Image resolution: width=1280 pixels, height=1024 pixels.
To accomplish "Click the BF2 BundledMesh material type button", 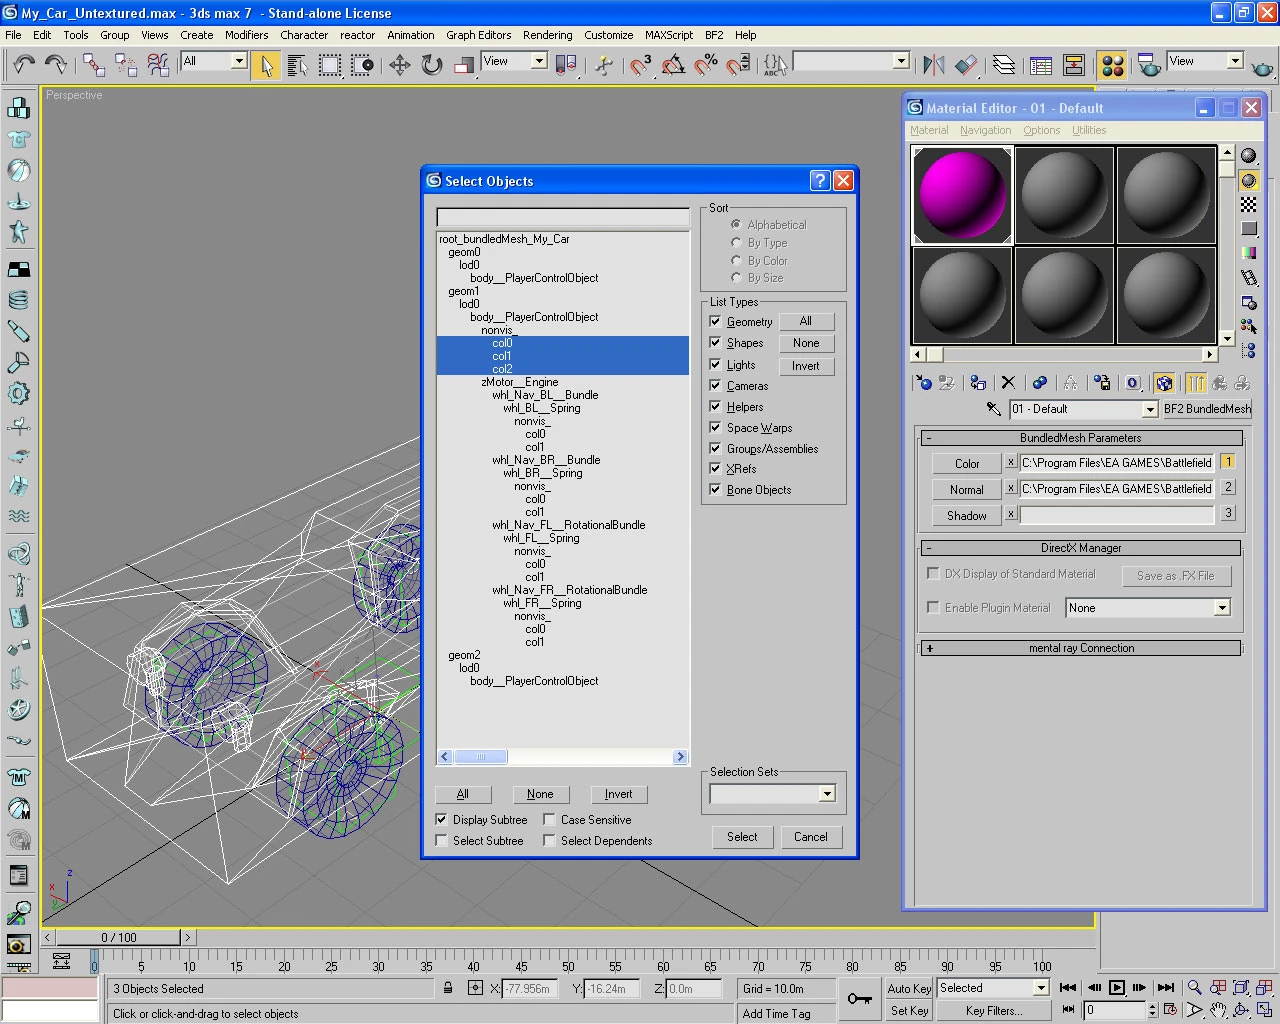I will [1206, 409].
